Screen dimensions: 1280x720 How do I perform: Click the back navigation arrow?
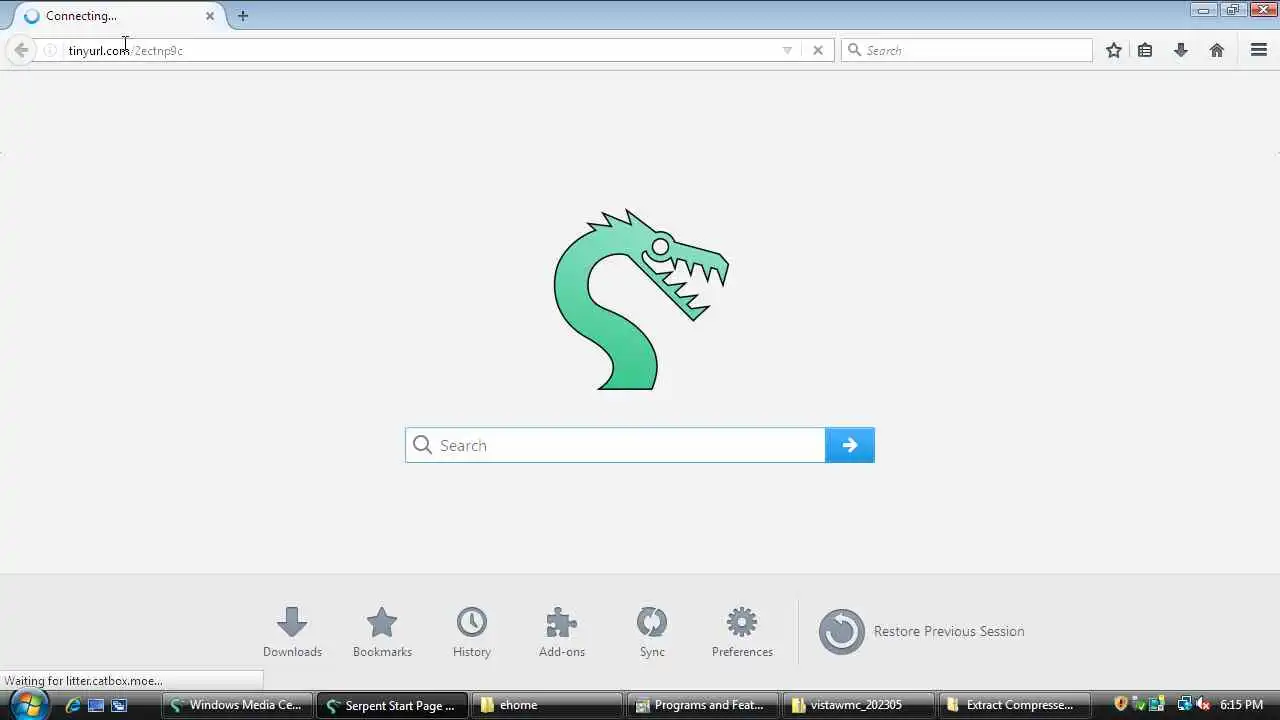coord(21,50)
